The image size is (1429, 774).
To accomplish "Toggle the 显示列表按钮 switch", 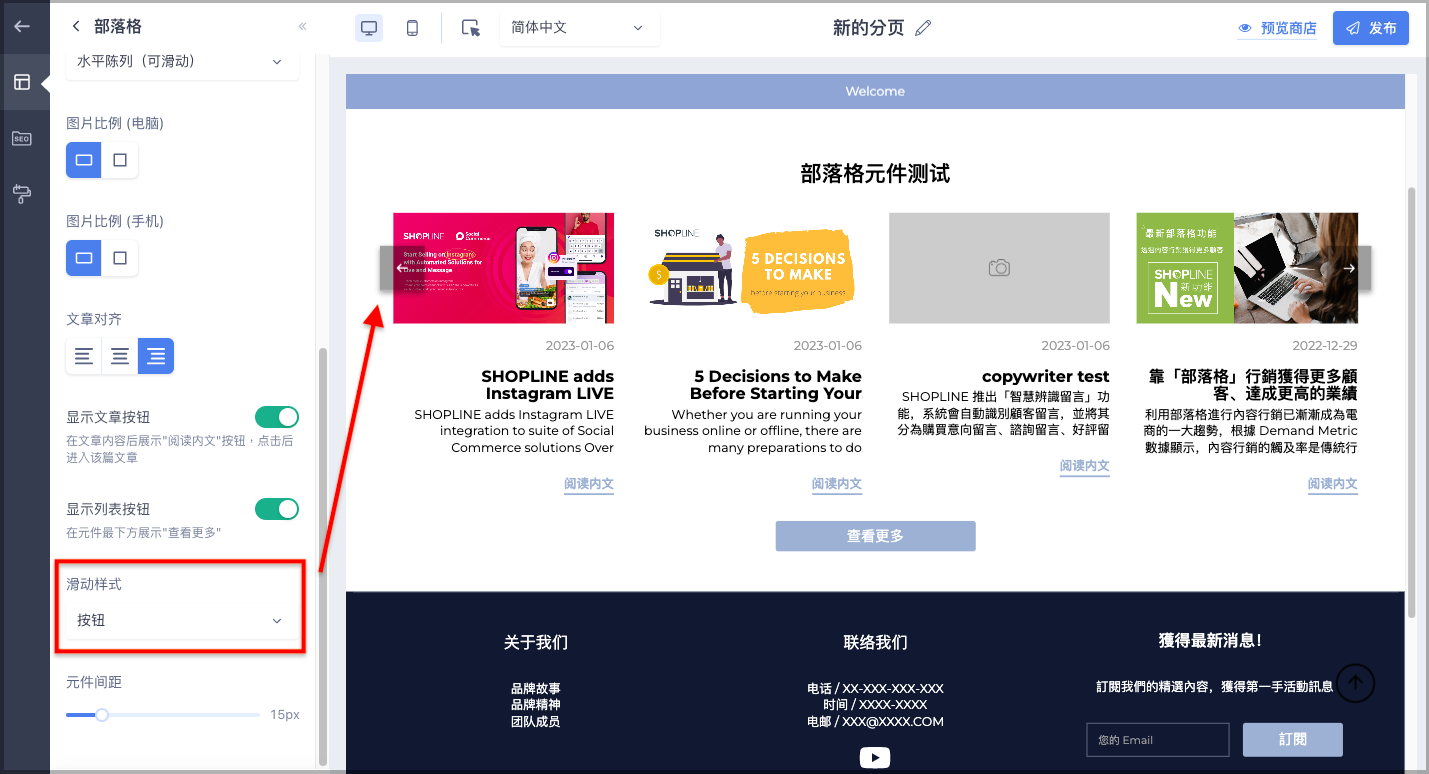I will [x=277, y=509].
